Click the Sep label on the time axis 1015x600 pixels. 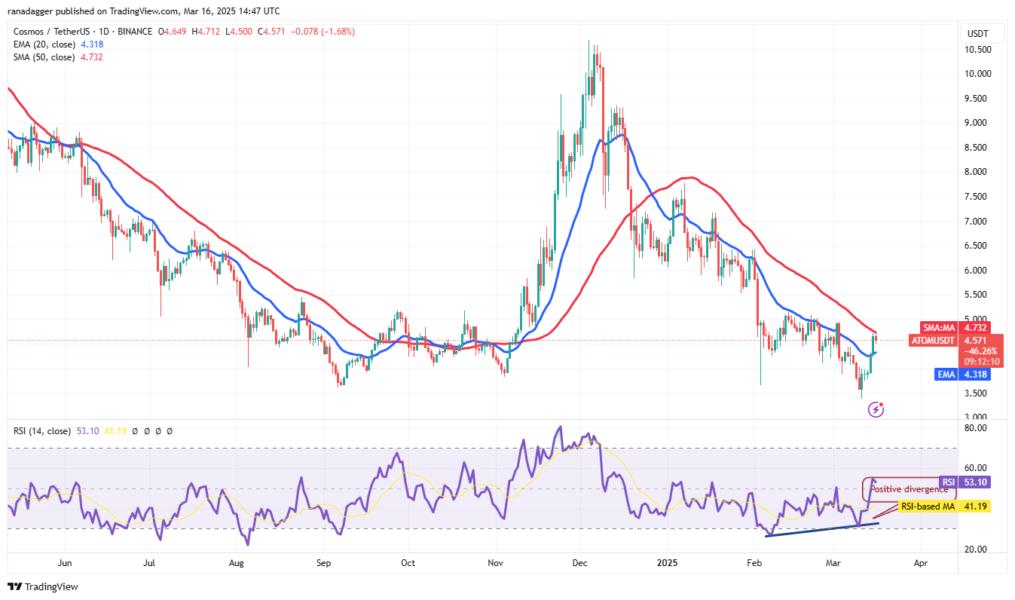[324, 563]
